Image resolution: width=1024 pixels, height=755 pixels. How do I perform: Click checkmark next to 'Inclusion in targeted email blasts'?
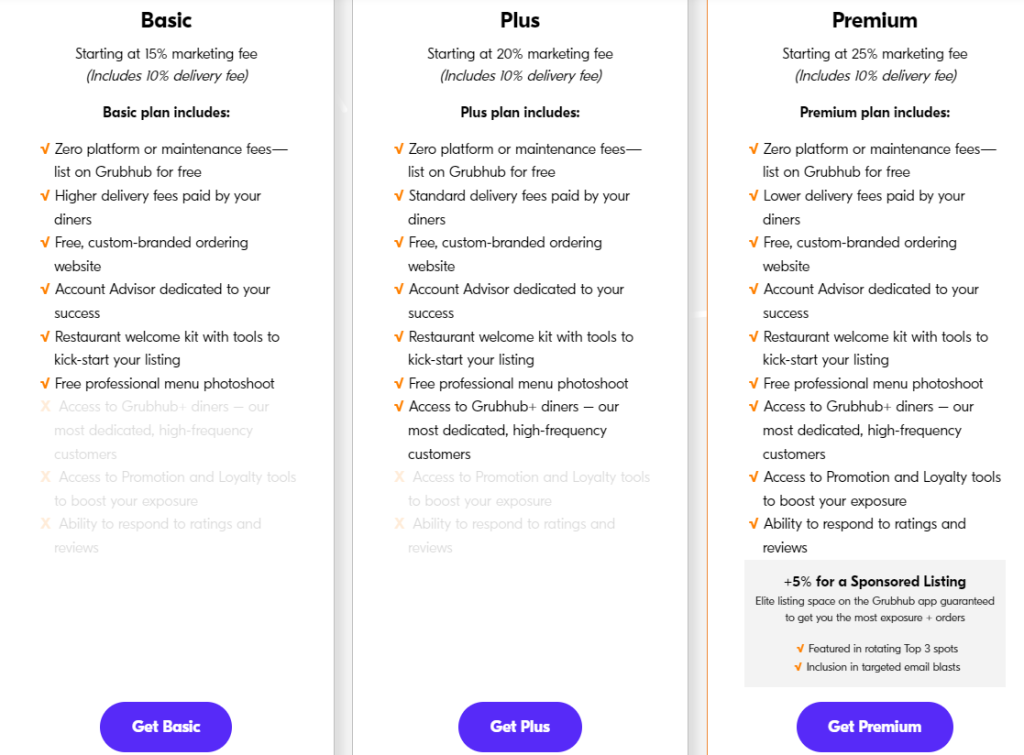point(798,667)
